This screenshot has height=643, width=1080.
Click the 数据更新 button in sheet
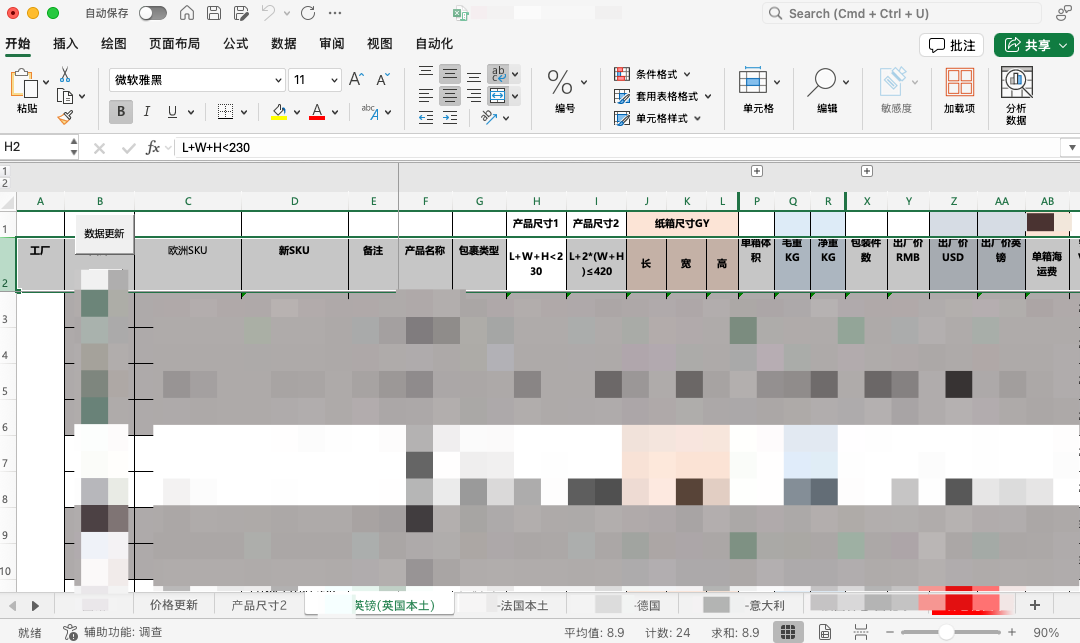pyautogui.click(x=104, y=233)
